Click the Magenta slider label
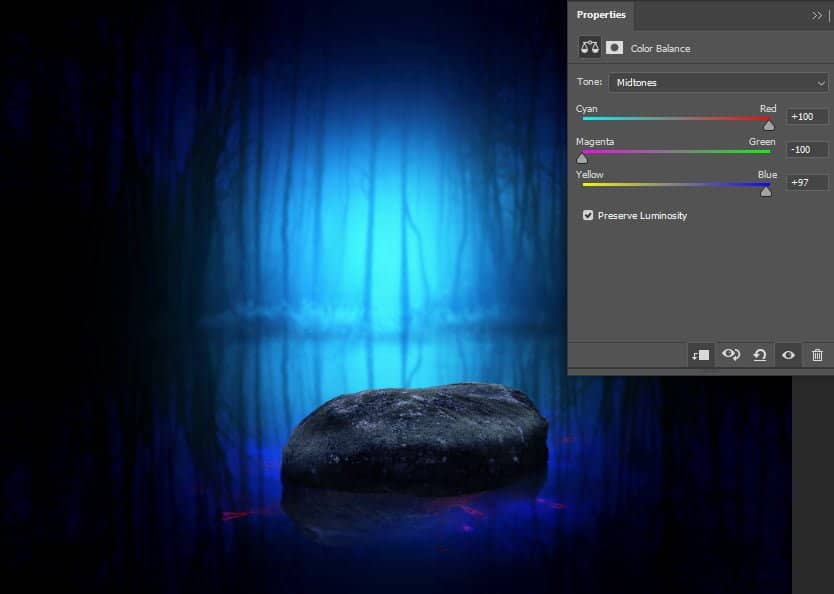834x594 pixels. [595, 141]
